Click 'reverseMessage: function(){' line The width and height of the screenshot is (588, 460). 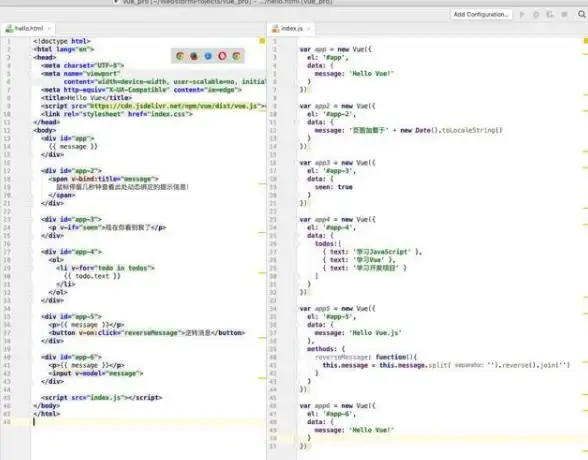[366, 357]
